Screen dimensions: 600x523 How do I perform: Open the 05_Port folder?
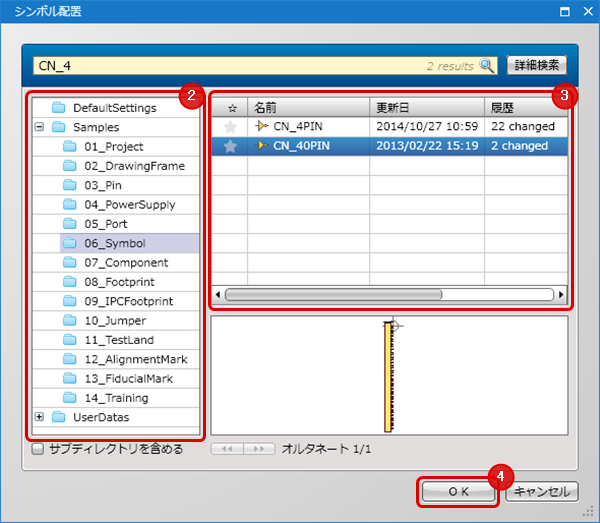tap(95, 224)
